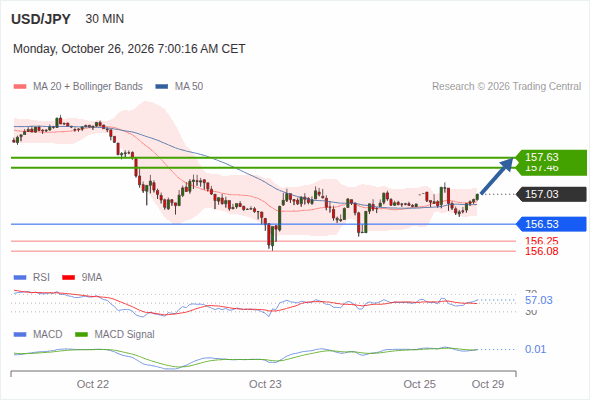Click the green MACD Signal legend swatch

point(81,335)
